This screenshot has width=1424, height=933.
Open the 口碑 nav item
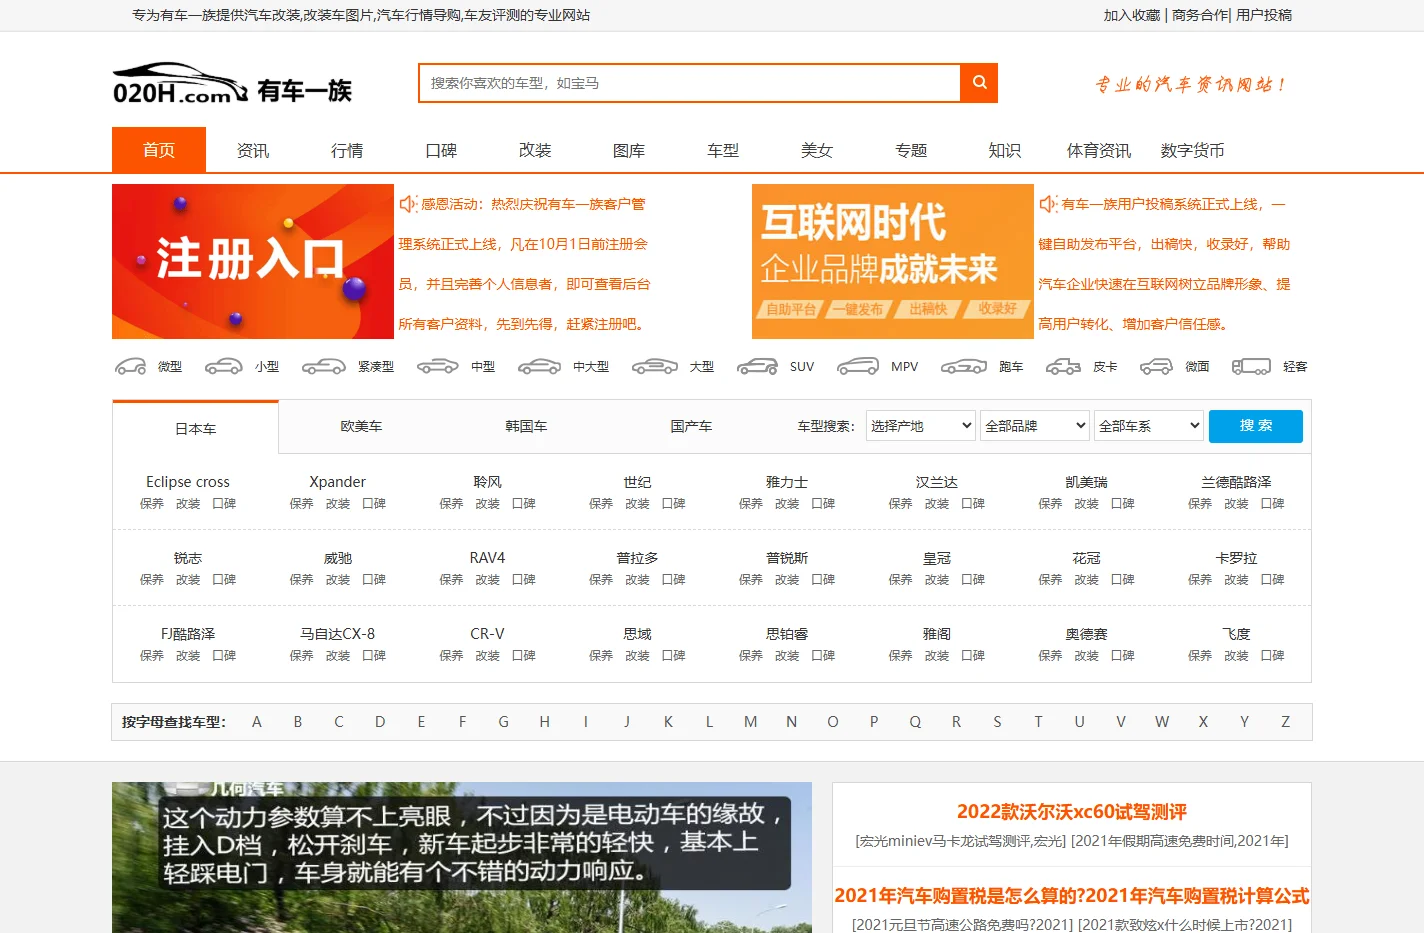click(441, 150)
